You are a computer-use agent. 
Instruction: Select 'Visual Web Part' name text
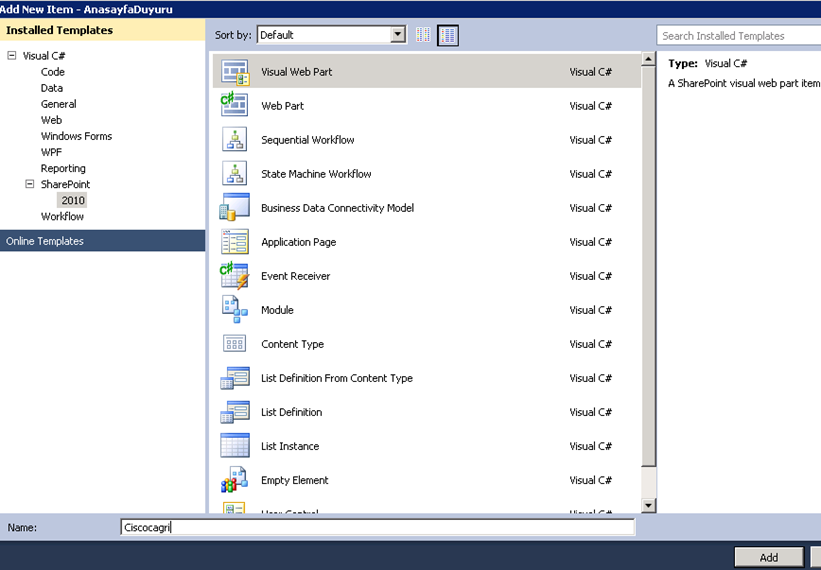click(297, 72)
